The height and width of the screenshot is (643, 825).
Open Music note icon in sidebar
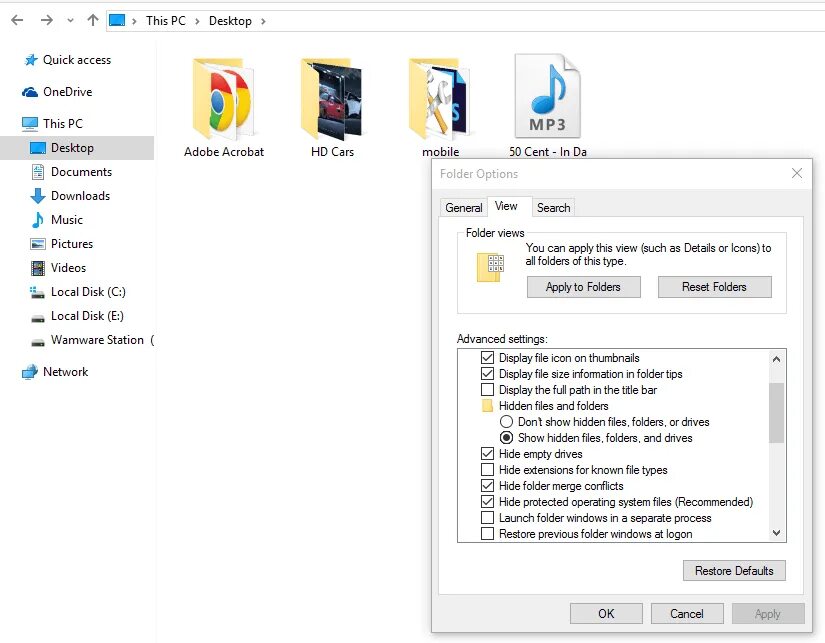click(x=38, y=220)
